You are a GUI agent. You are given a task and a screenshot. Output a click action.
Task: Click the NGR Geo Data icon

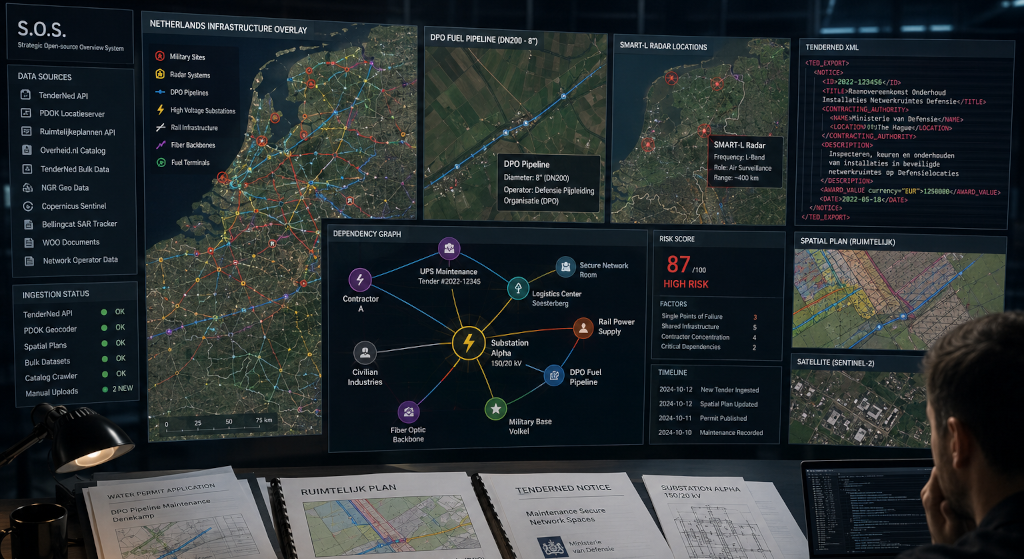27,187
